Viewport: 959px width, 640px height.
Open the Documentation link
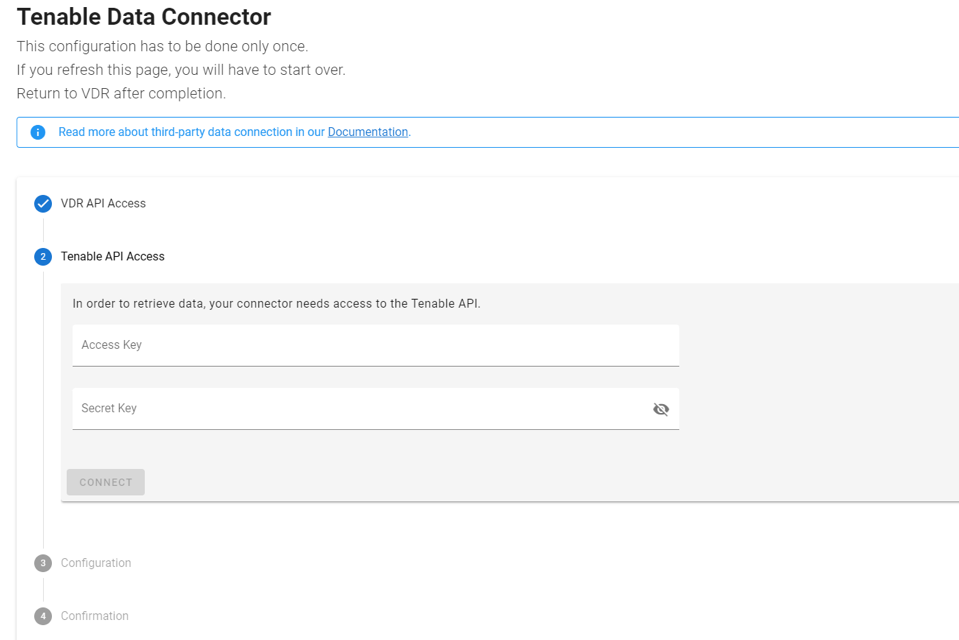tap(368, 132)
